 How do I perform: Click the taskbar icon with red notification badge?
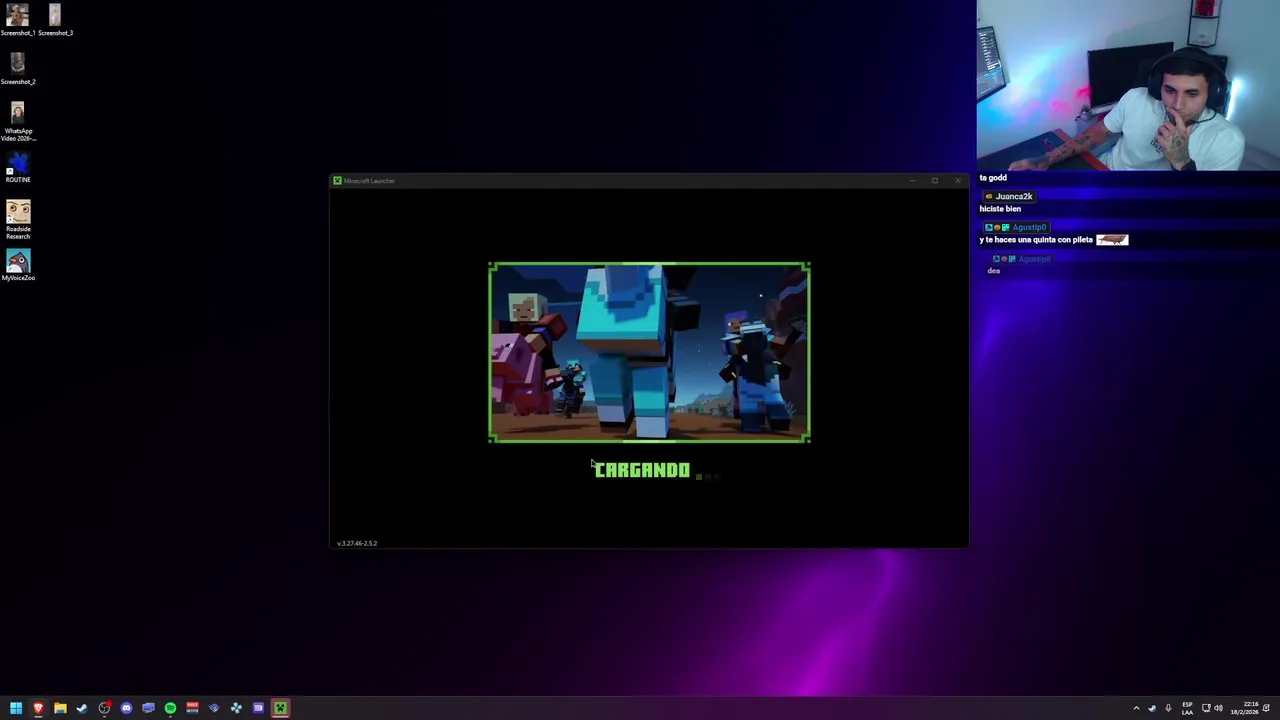[x=104, y=708]
